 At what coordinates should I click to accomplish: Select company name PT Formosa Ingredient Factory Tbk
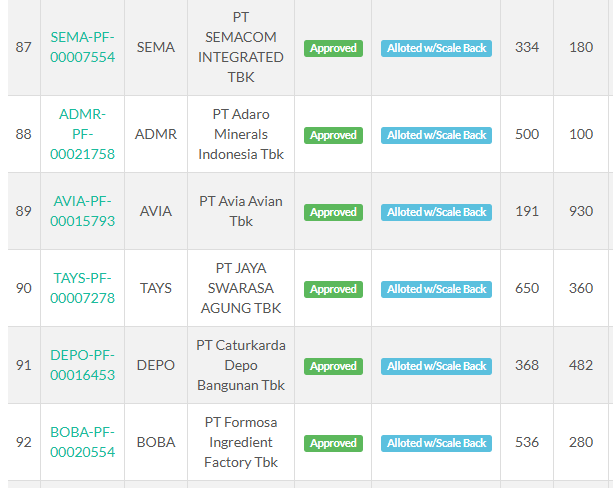click(x=241, y=442)
